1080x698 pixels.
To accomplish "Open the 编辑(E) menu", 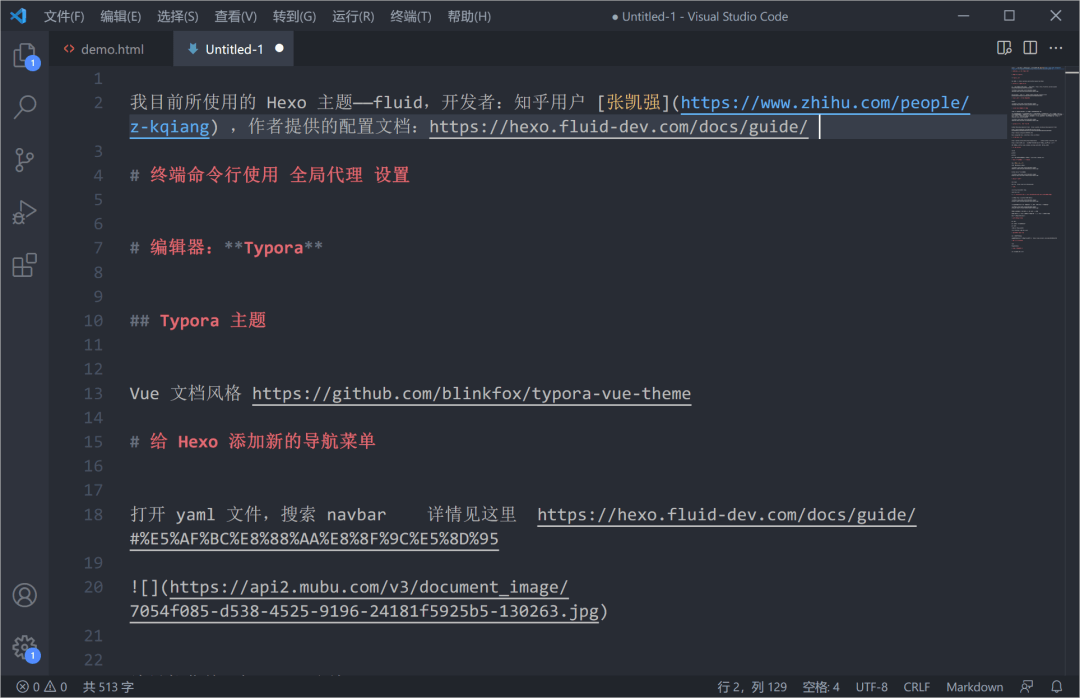I will [x=121, y=16].
